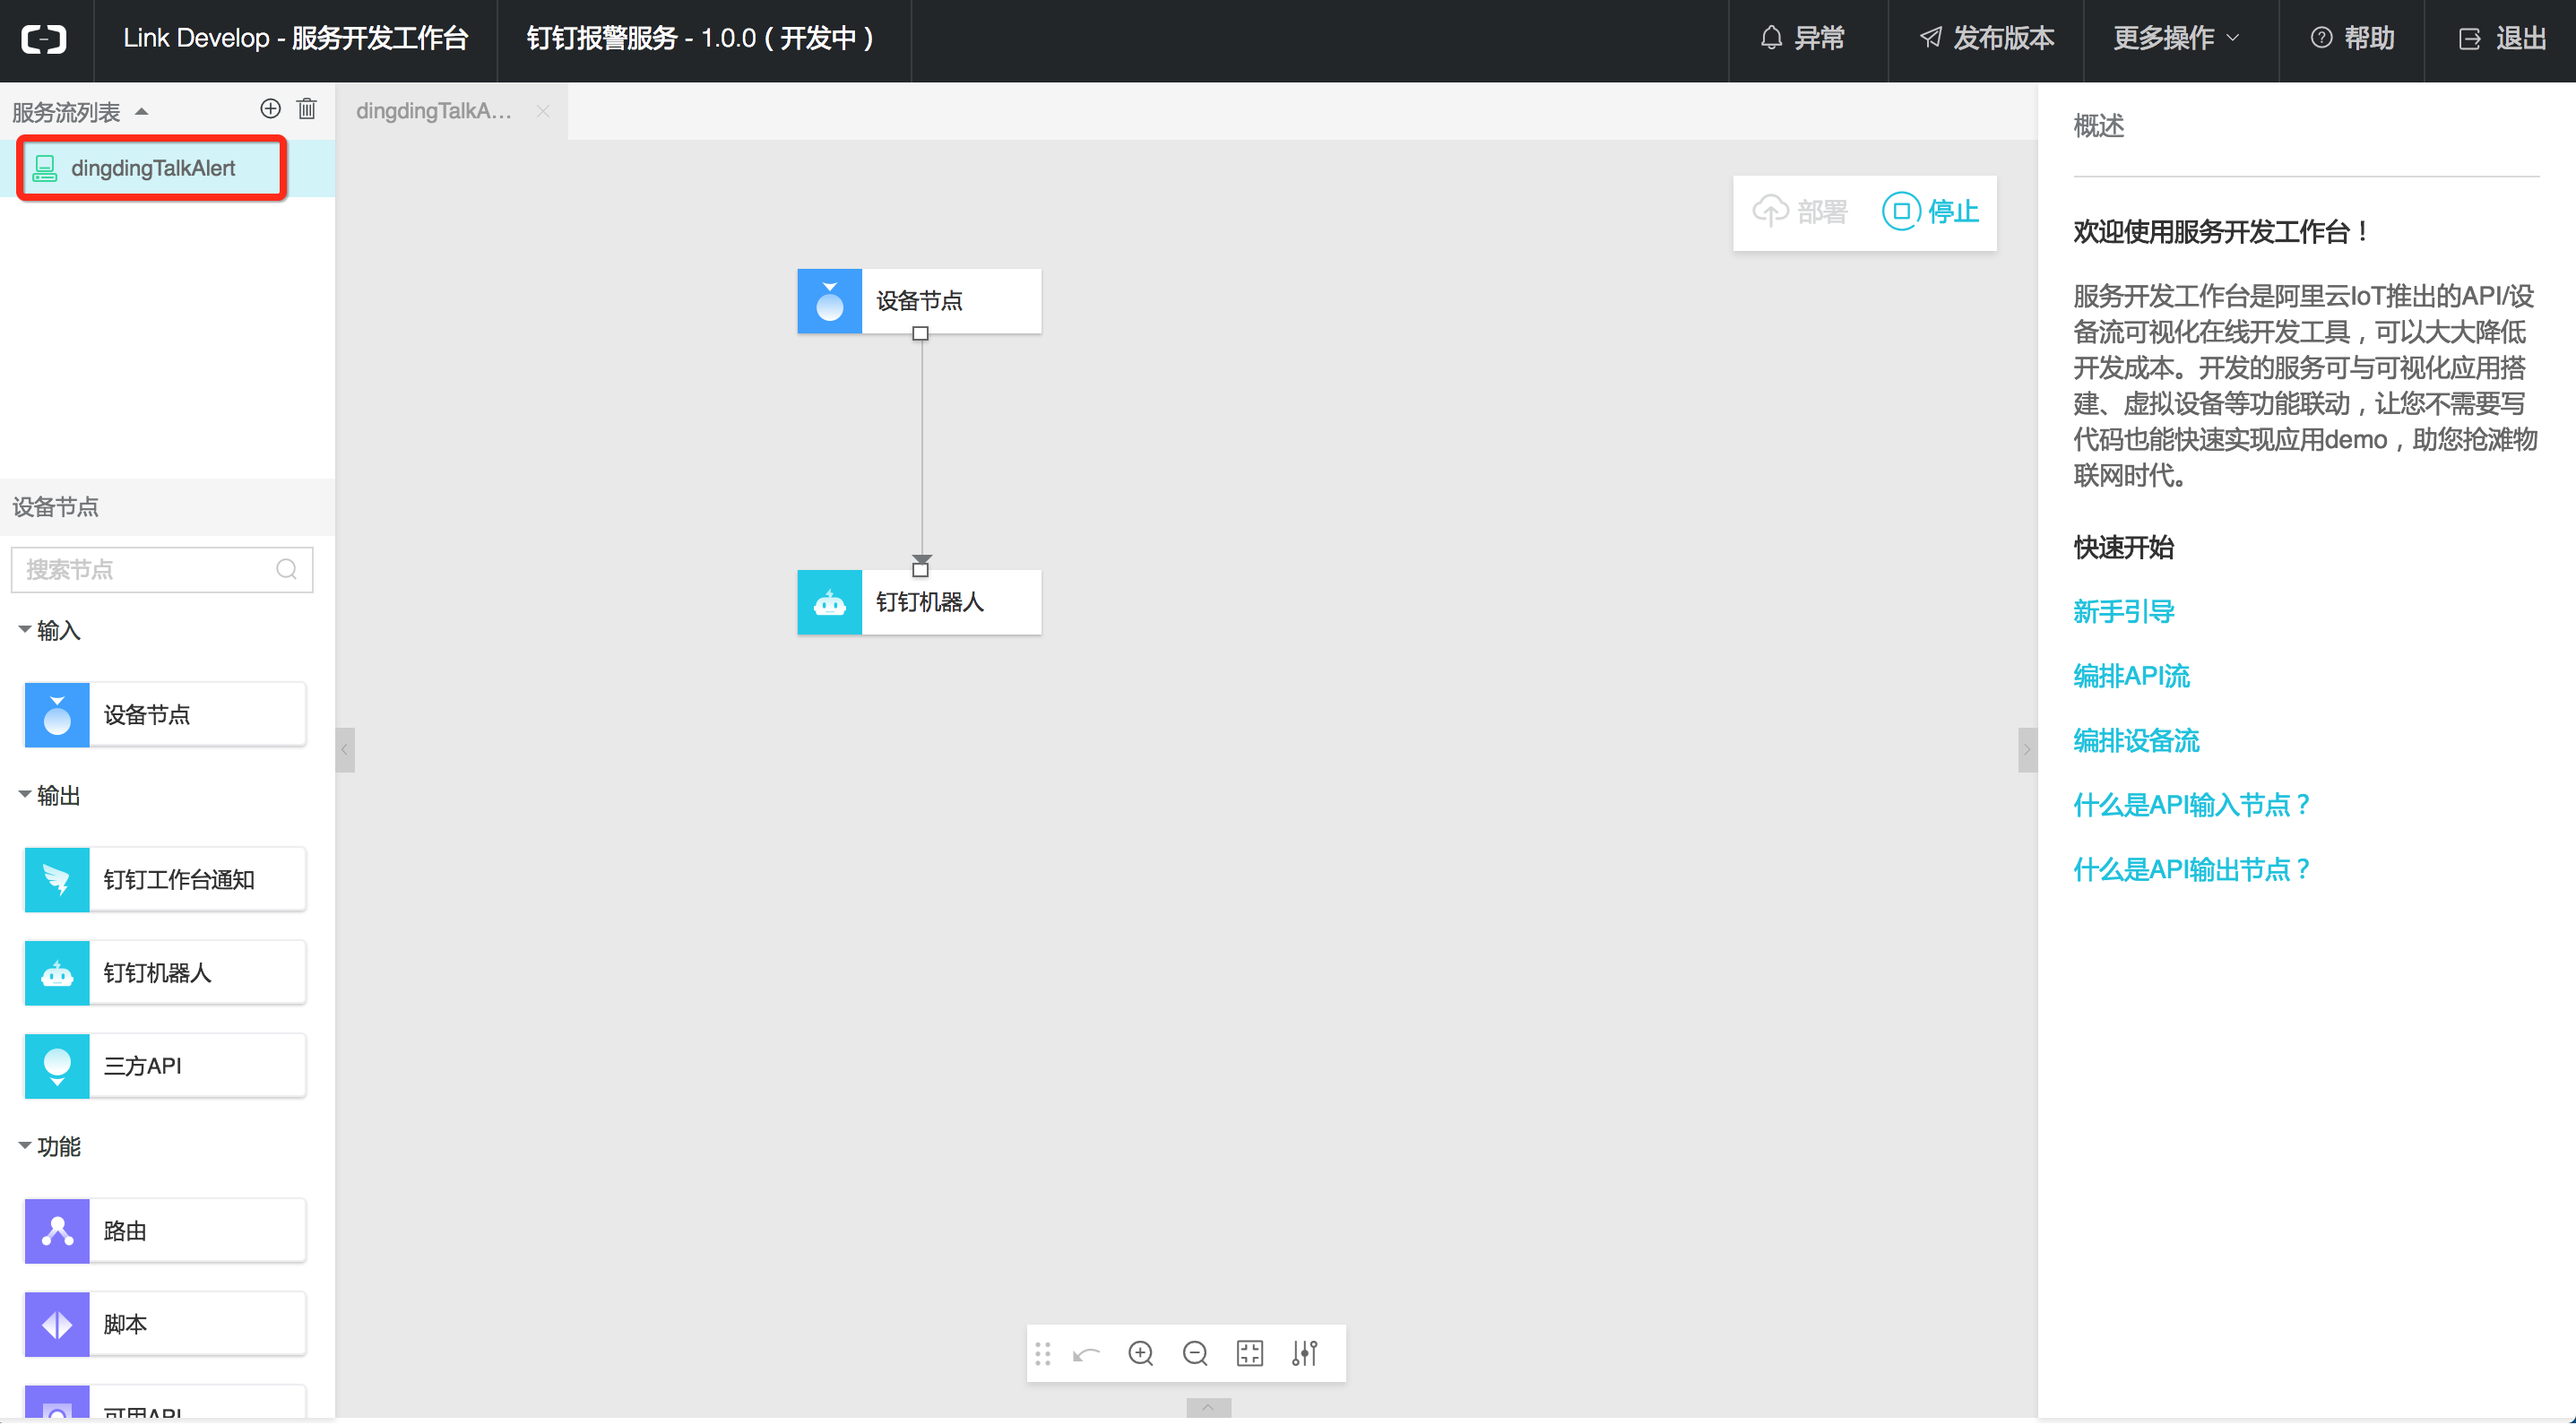
Task: Click Link Develop - 服务开发工作台 title
Action: pos(295,39)
